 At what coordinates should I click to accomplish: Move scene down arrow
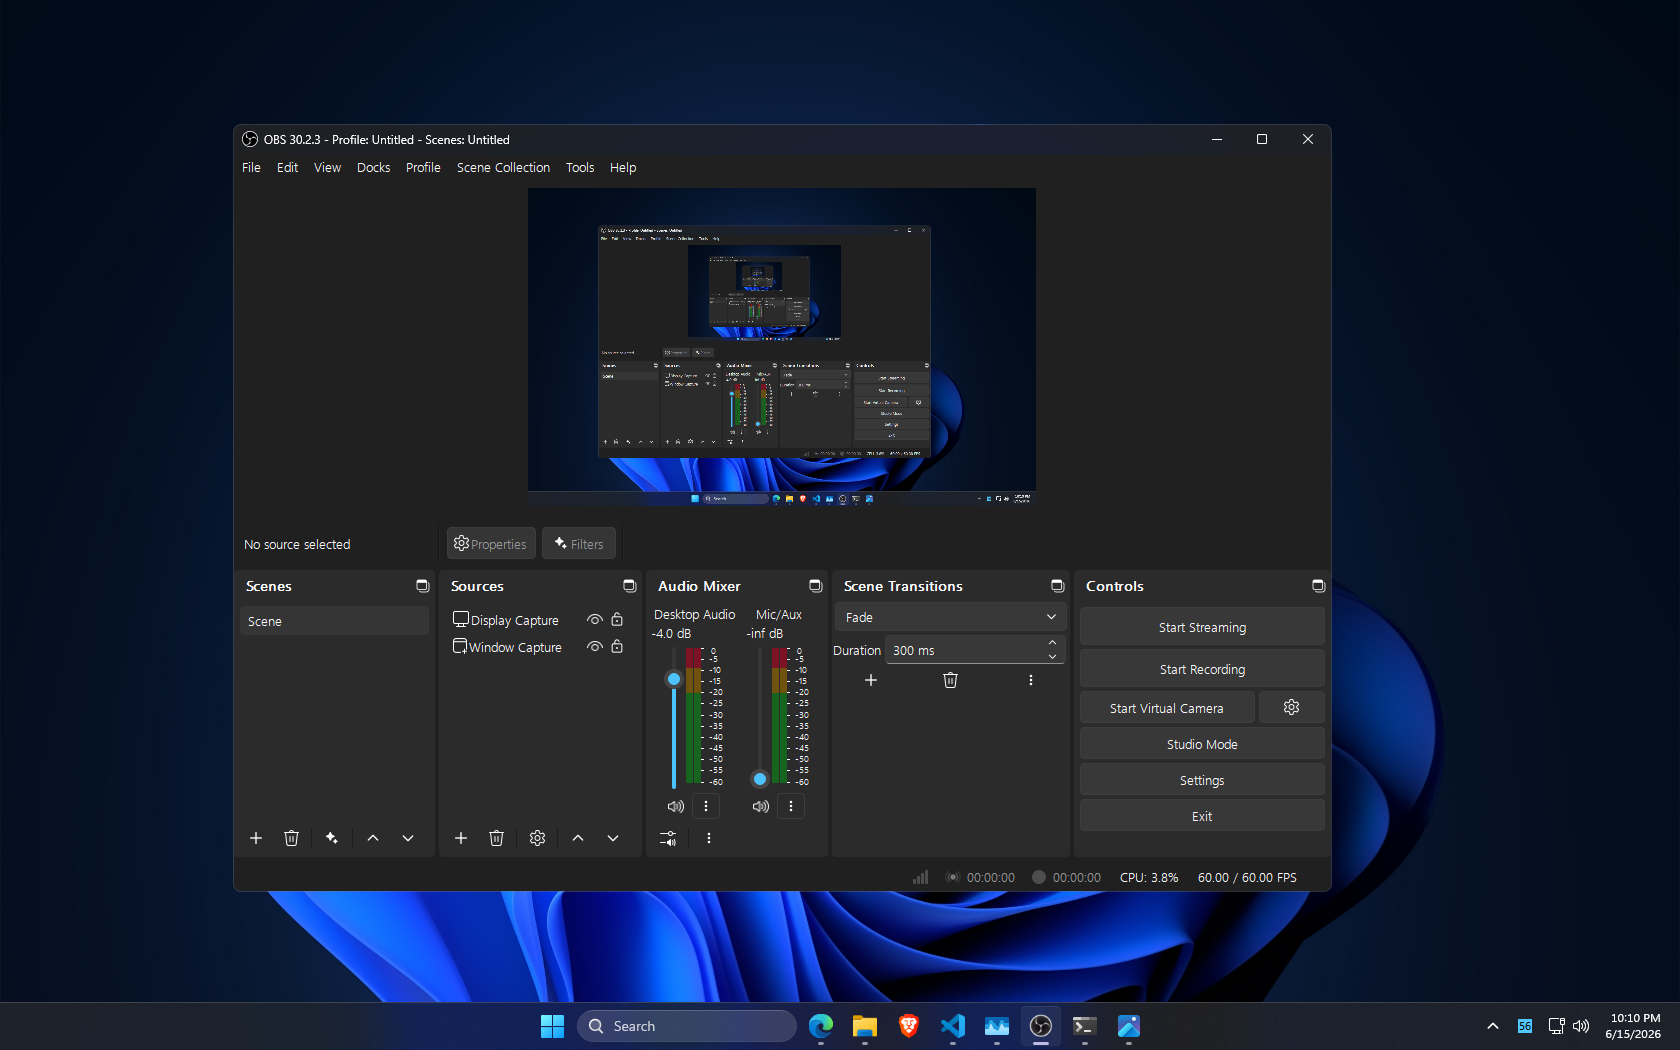point(408,838)
